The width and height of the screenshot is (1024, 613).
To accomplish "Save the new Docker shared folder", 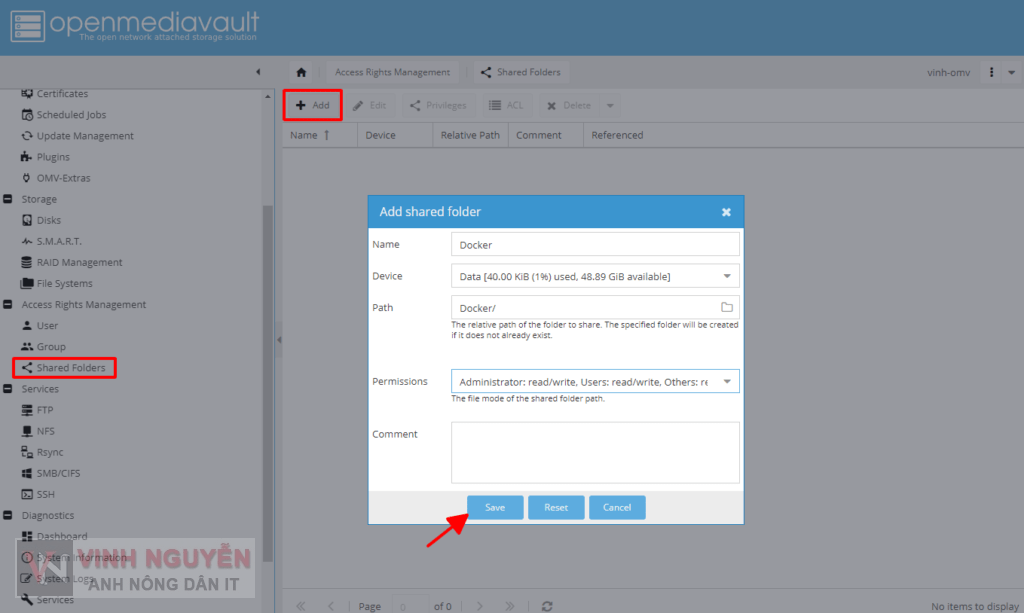I will click(495, 507).
